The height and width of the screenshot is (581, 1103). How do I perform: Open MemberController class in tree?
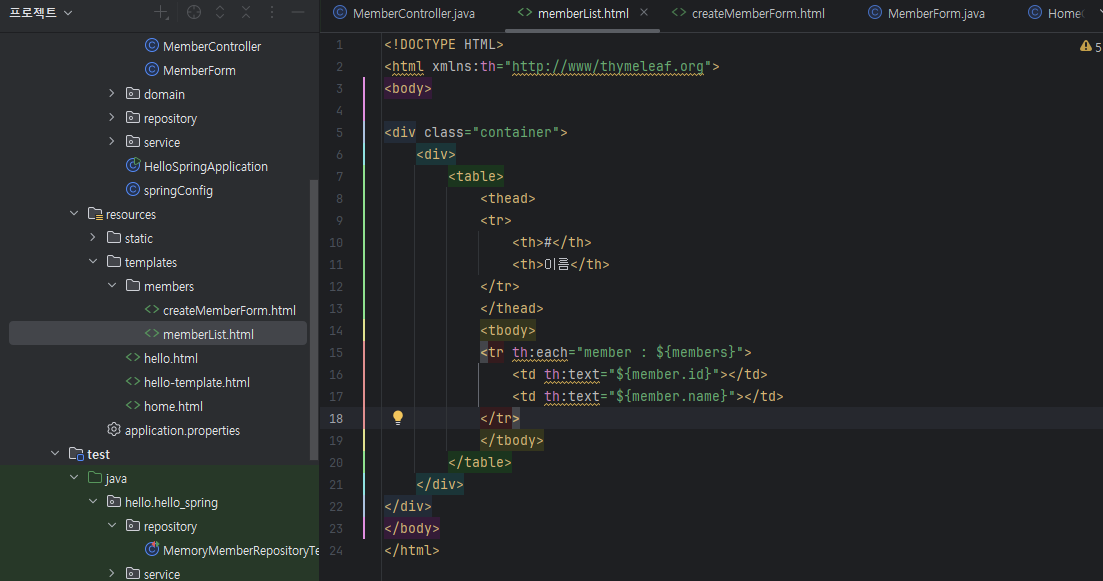(x=212, y=46)
